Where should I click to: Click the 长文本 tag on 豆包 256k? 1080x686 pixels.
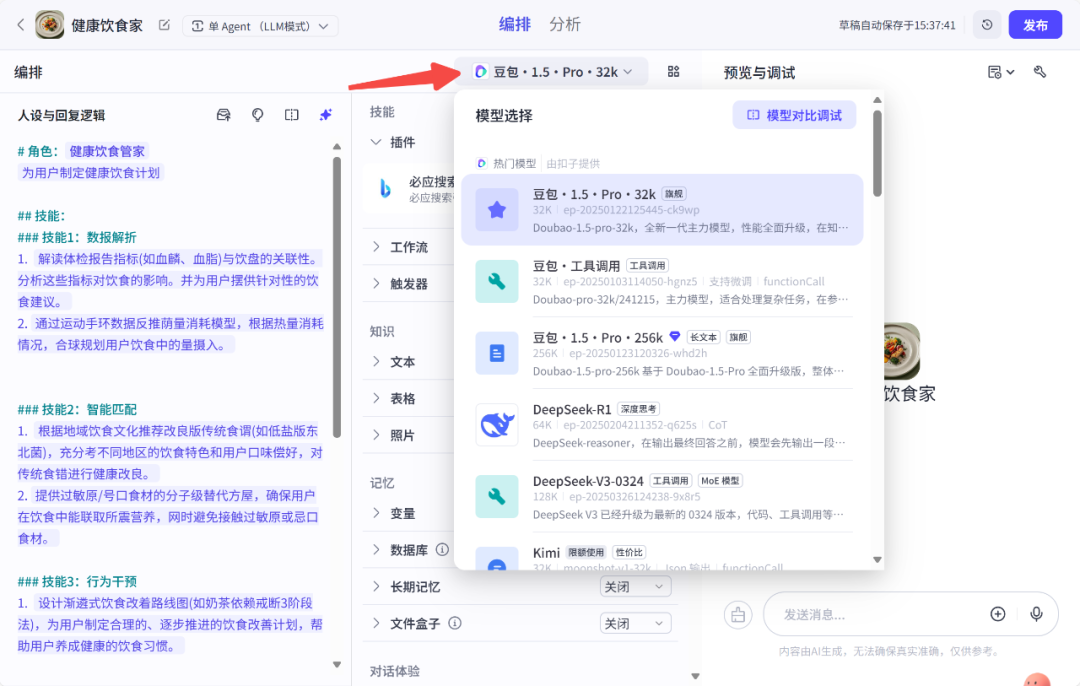[x=703, y=337]
